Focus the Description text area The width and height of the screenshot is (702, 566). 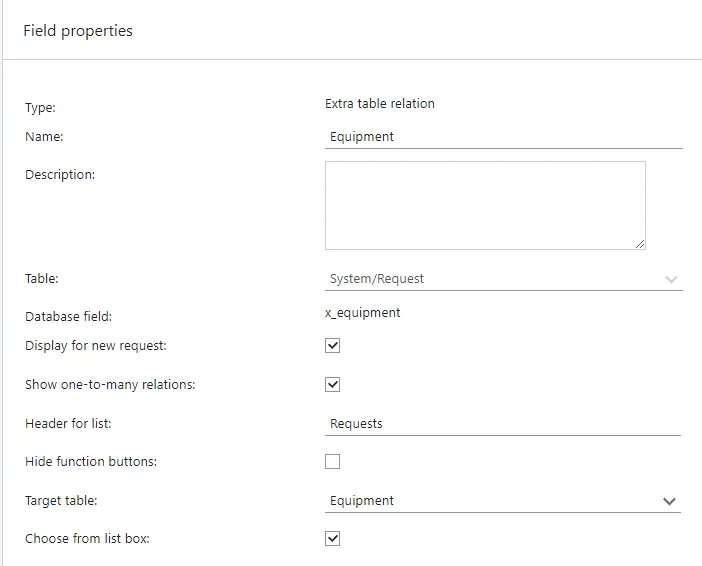point(484,205)
